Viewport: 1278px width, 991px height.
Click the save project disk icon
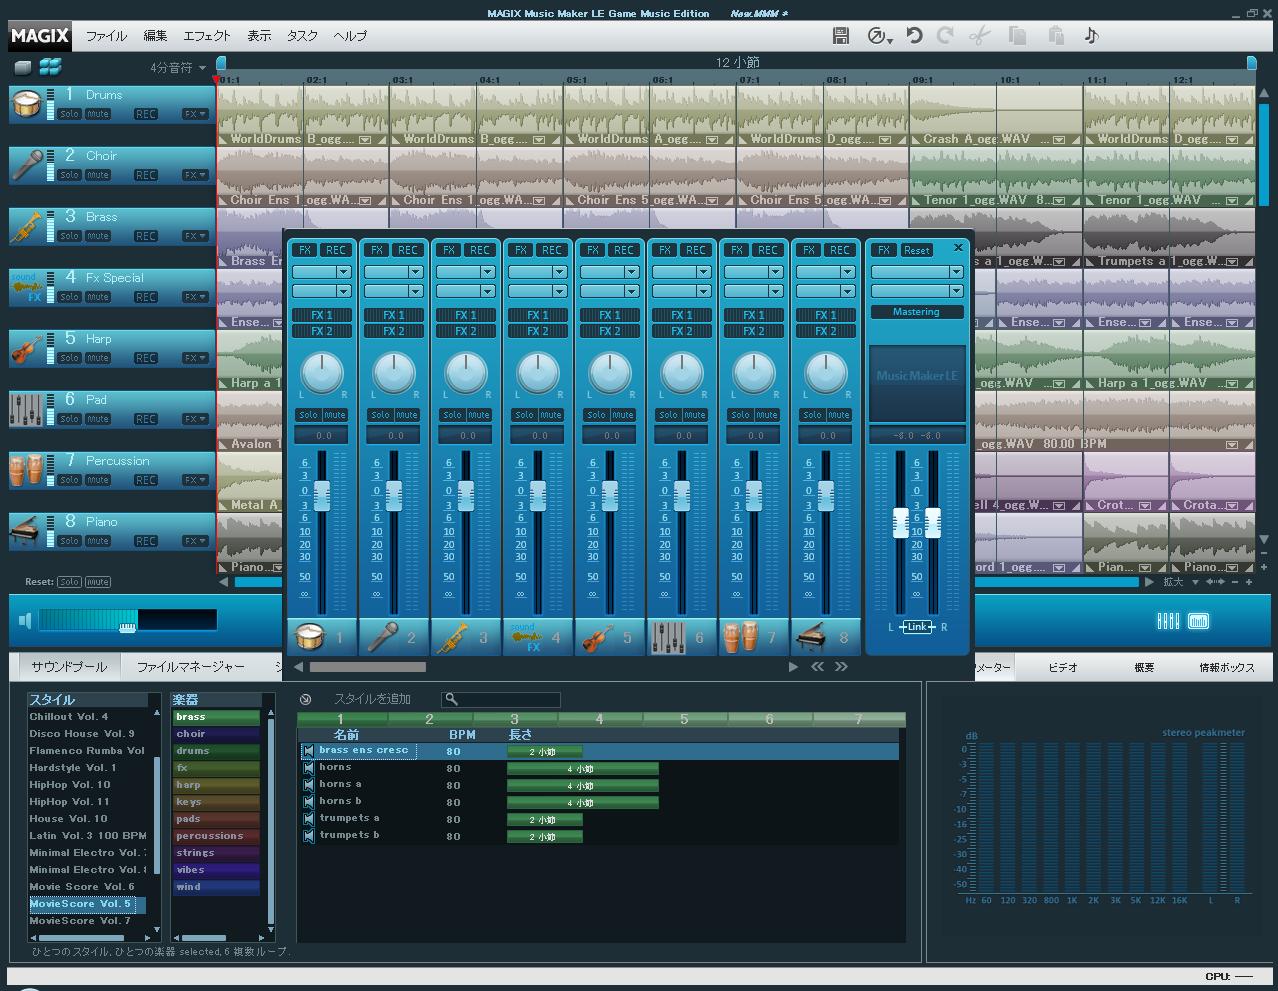[841, 36]
